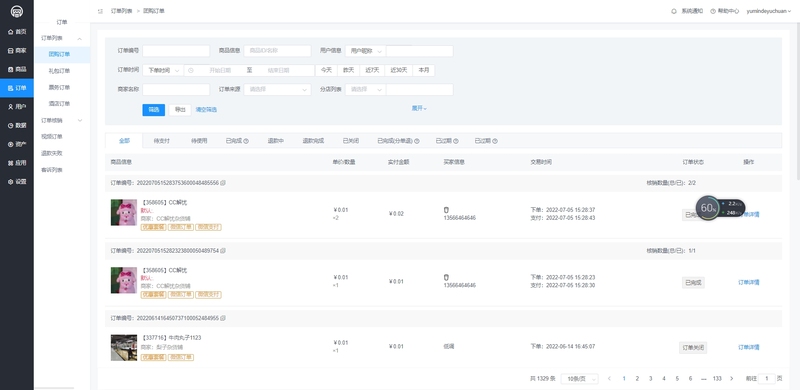This screenshot has height=390, width=800.
Task: Open 应用 apps in the dark sidebar
Action: click(x=17, y=163)
